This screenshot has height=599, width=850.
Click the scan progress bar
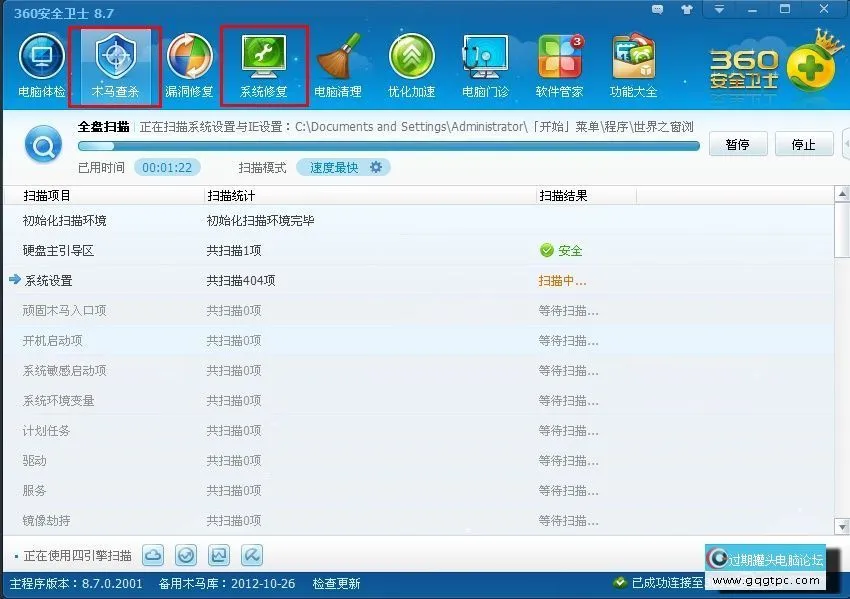pyautogui.click(x=388, y=146)
